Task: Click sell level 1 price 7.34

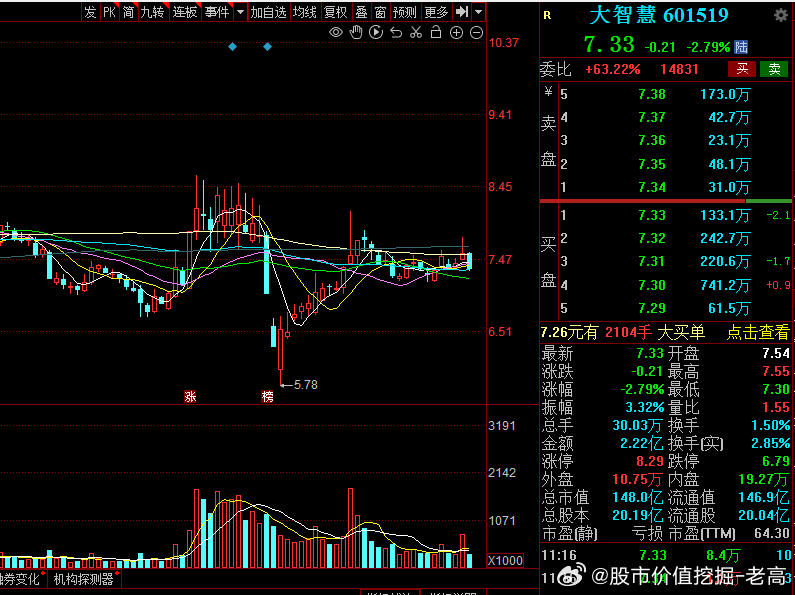Action: click(x=652, y=188)
